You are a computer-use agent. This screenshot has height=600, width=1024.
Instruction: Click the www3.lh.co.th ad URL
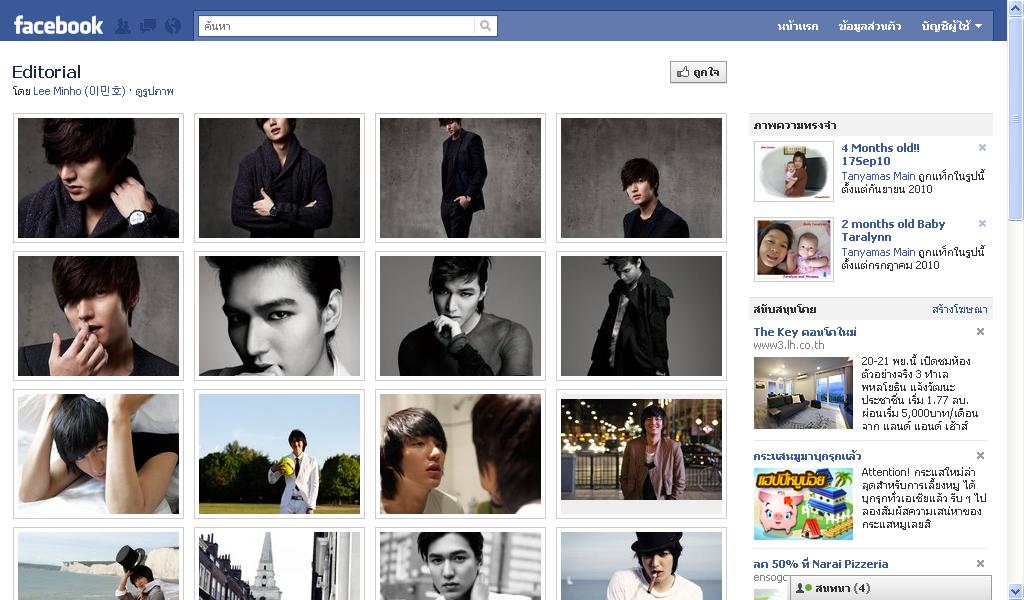pyautogui.click(x=788, y=345)
